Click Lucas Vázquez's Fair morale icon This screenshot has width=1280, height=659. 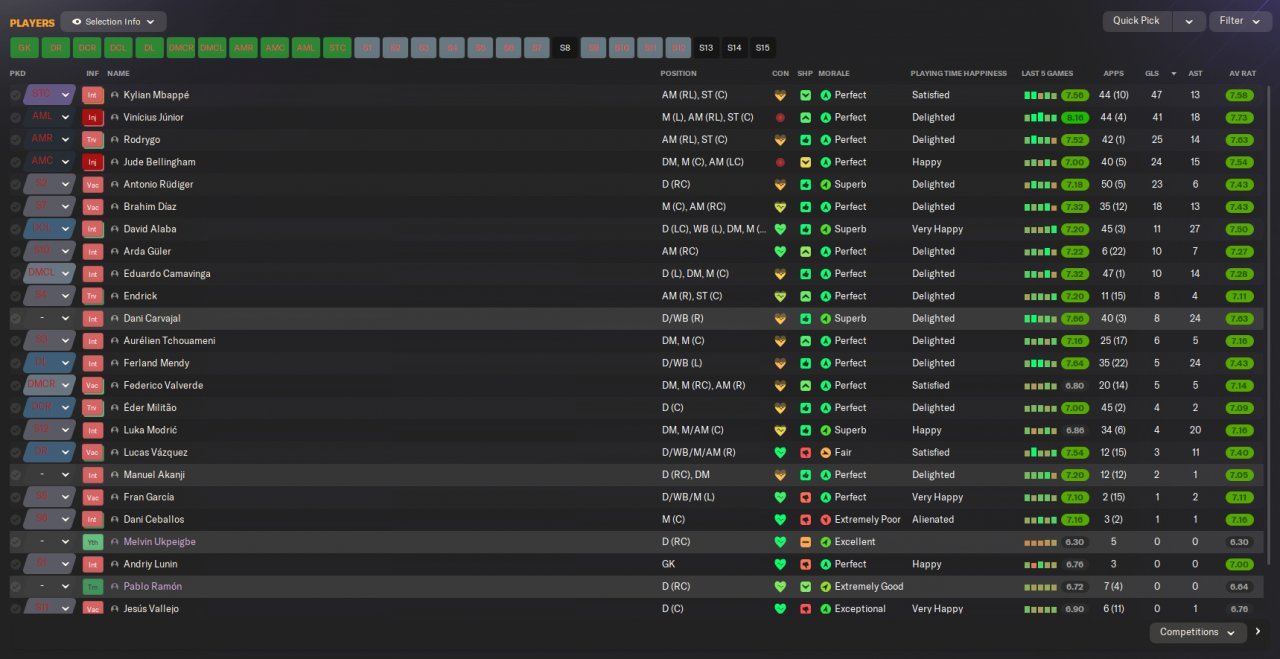[826, 452]
